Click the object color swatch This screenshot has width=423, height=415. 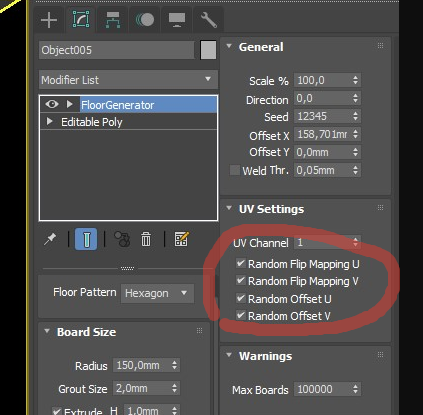[x=208, y=50]
